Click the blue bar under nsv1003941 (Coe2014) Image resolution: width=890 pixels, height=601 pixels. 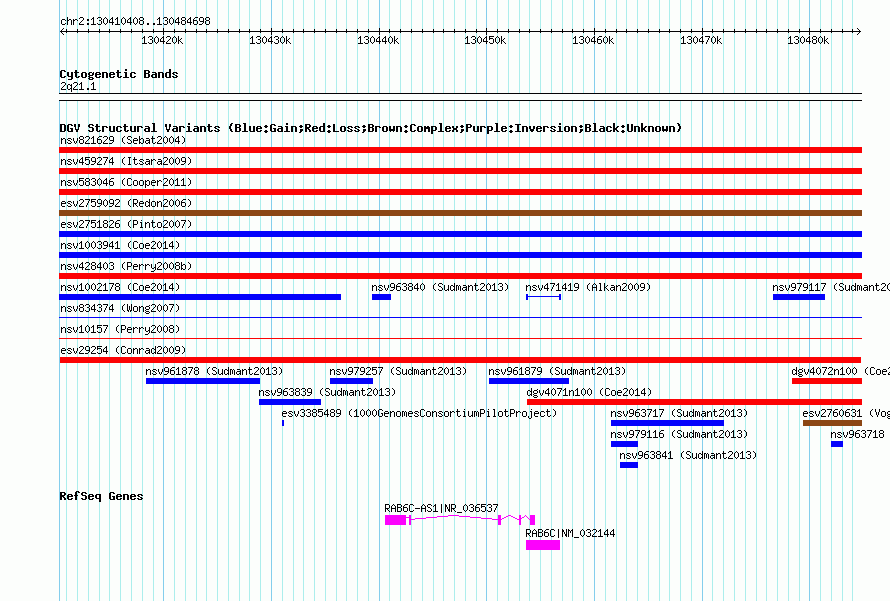460,255
